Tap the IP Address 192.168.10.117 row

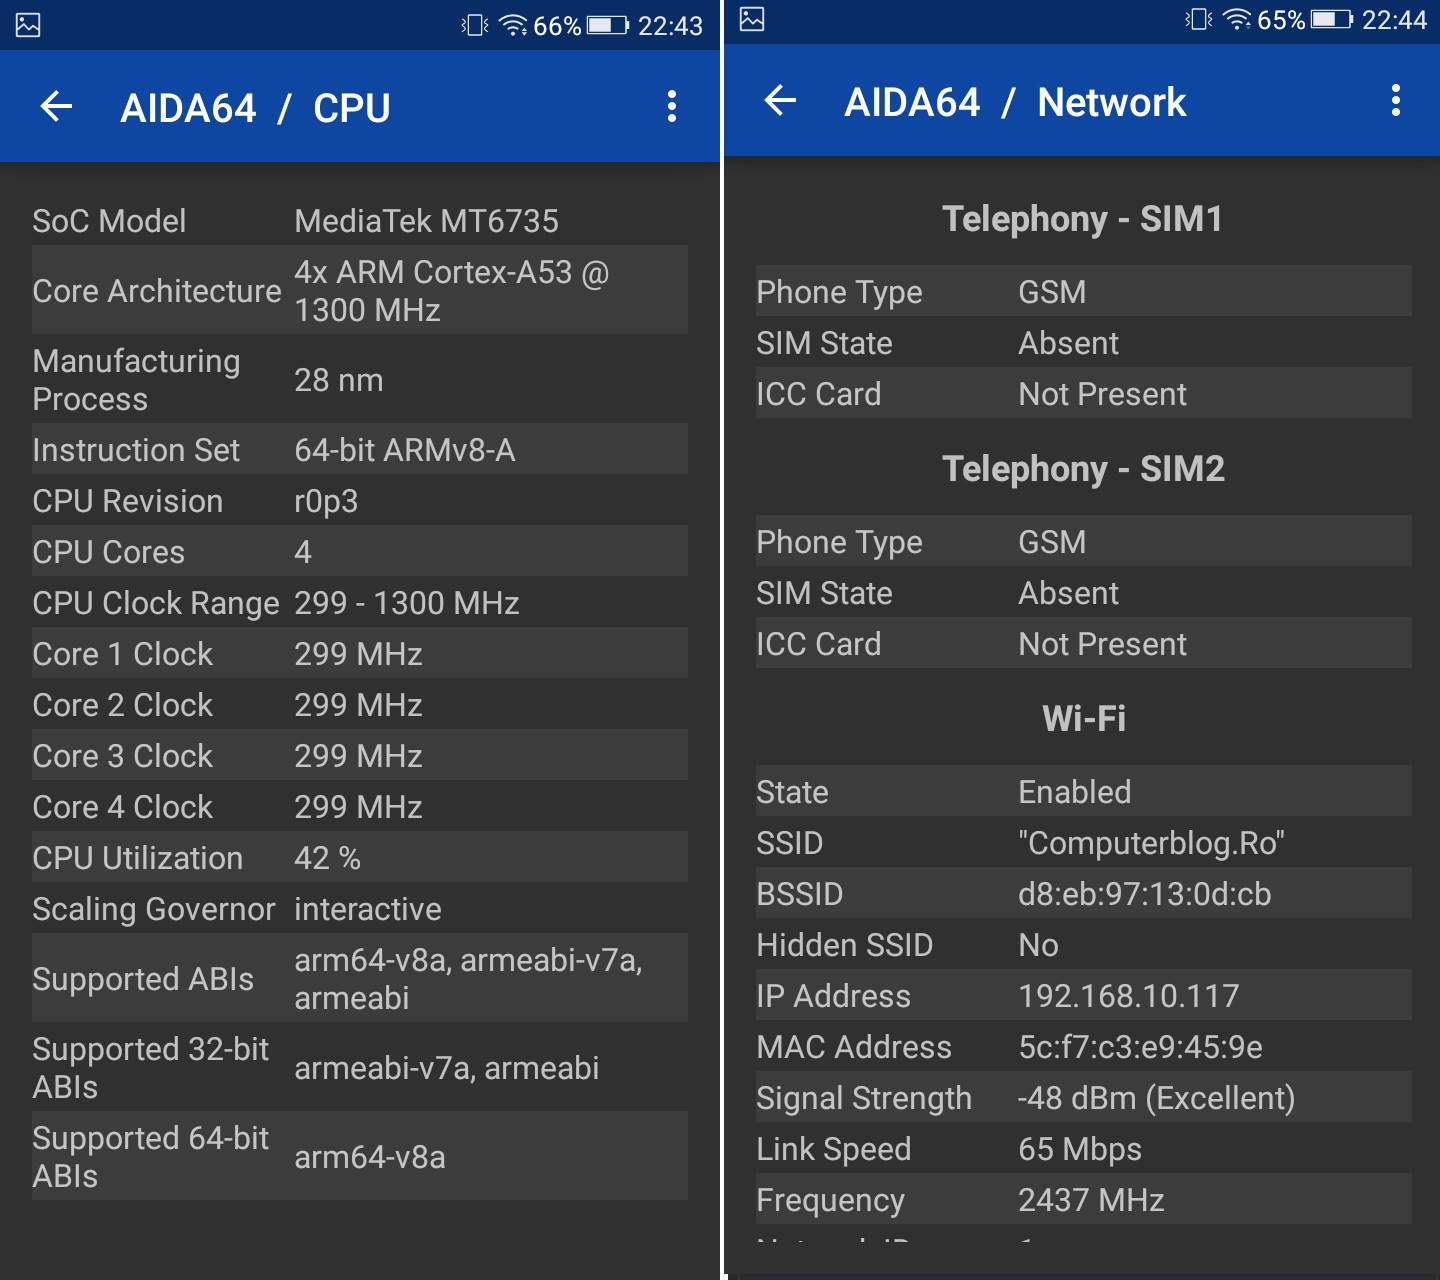[1083, 995]
